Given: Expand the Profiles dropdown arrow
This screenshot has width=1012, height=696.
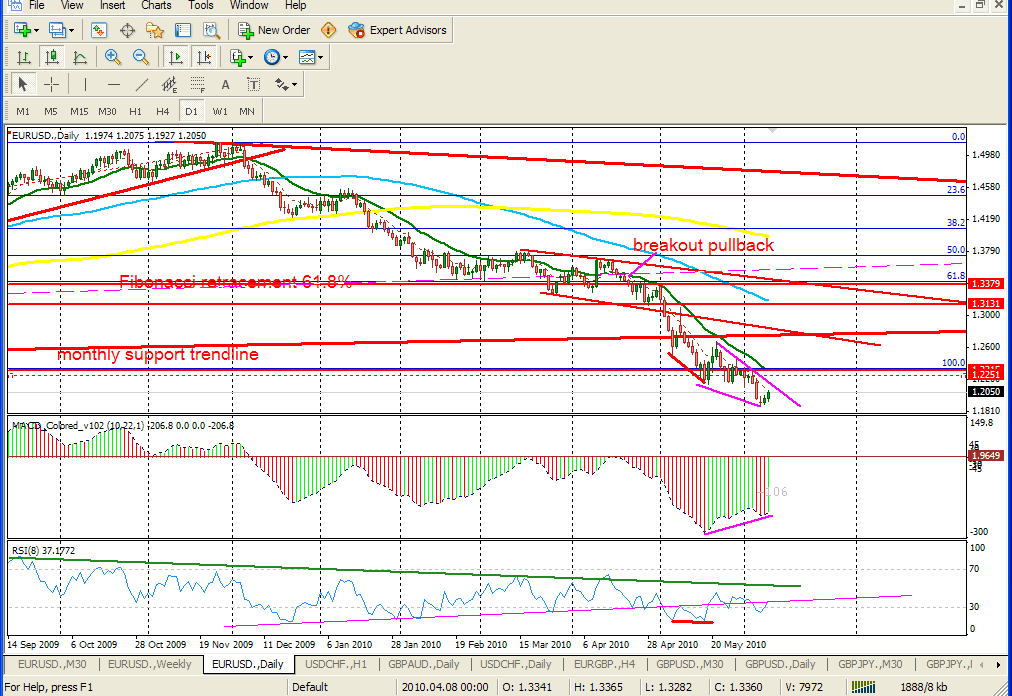Looking at the screenshot, I should pos(71,30).
